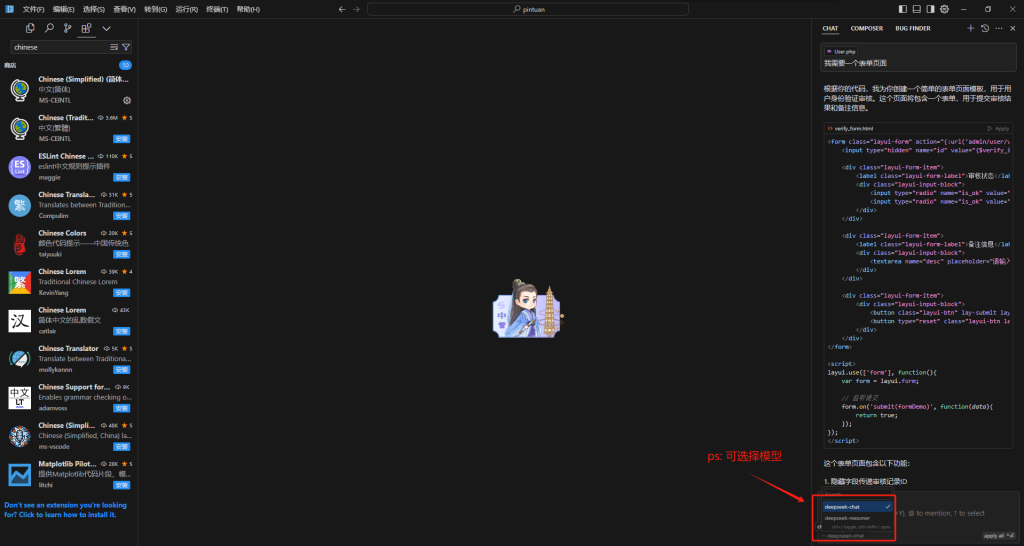This screenshot has height=546, width=1024.
Task: Click 'Don't see an extension' help link
Action: 65,509
